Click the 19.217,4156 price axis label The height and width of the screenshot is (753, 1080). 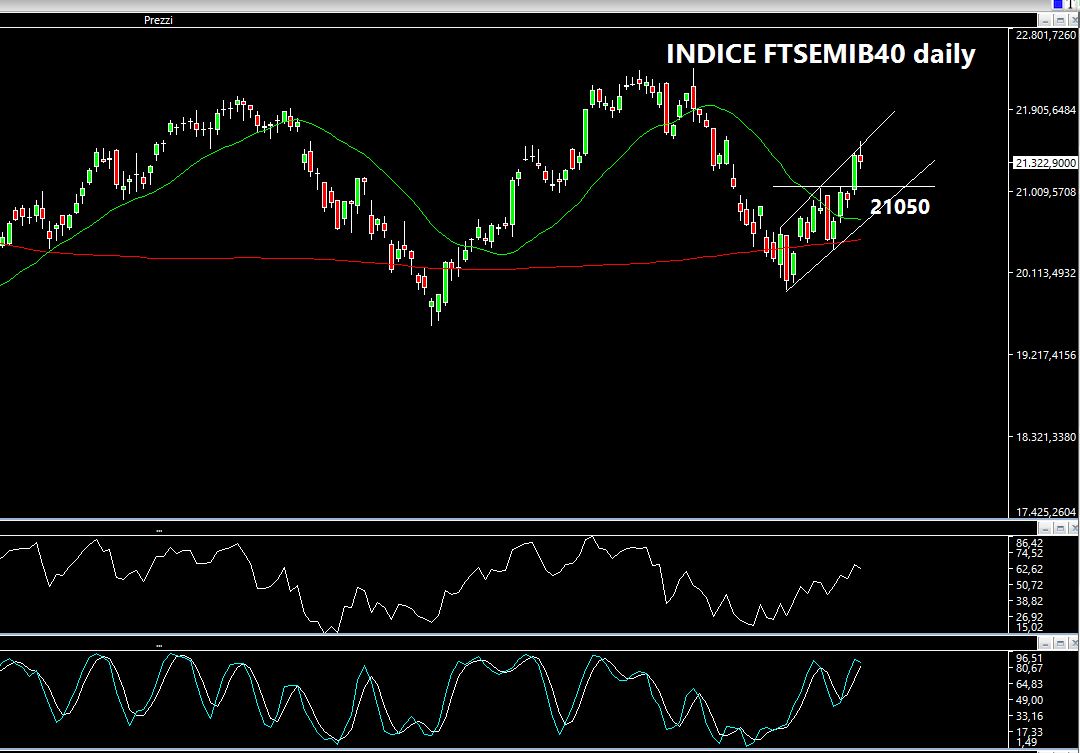point(1046,355)
